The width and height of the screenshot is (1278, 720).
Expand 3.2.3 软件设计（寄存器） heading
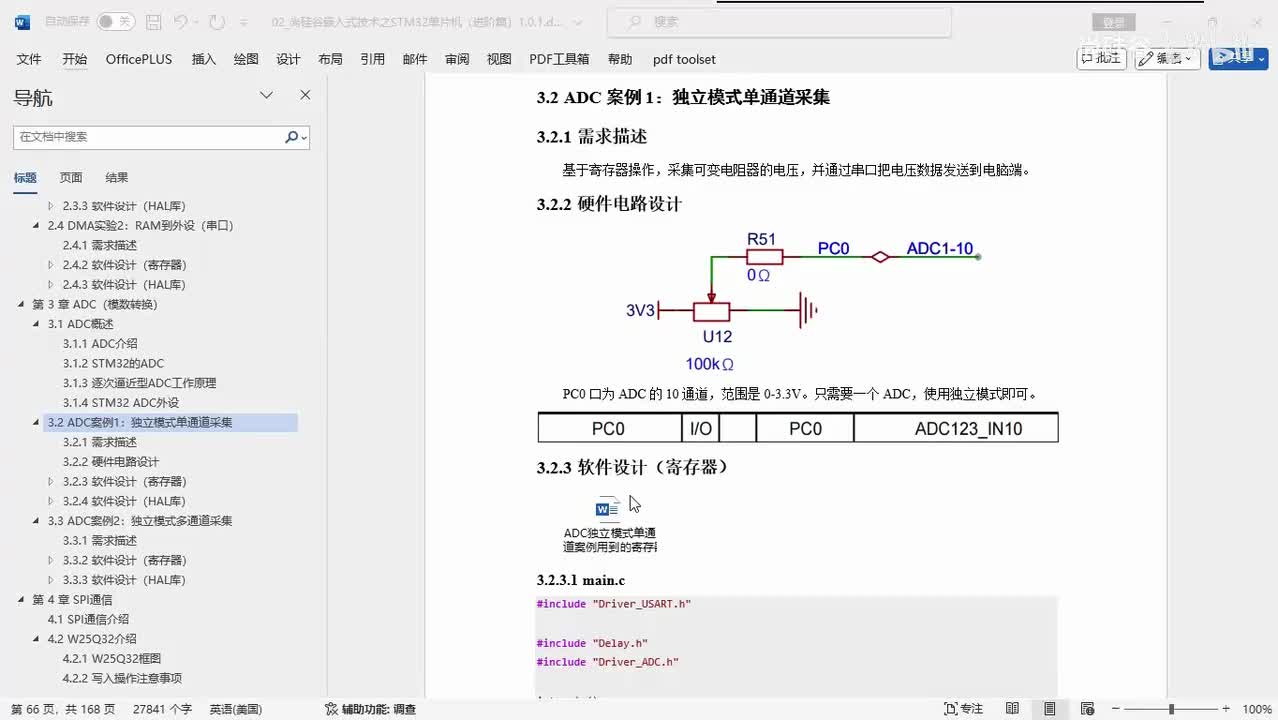[x=51, y=481]
